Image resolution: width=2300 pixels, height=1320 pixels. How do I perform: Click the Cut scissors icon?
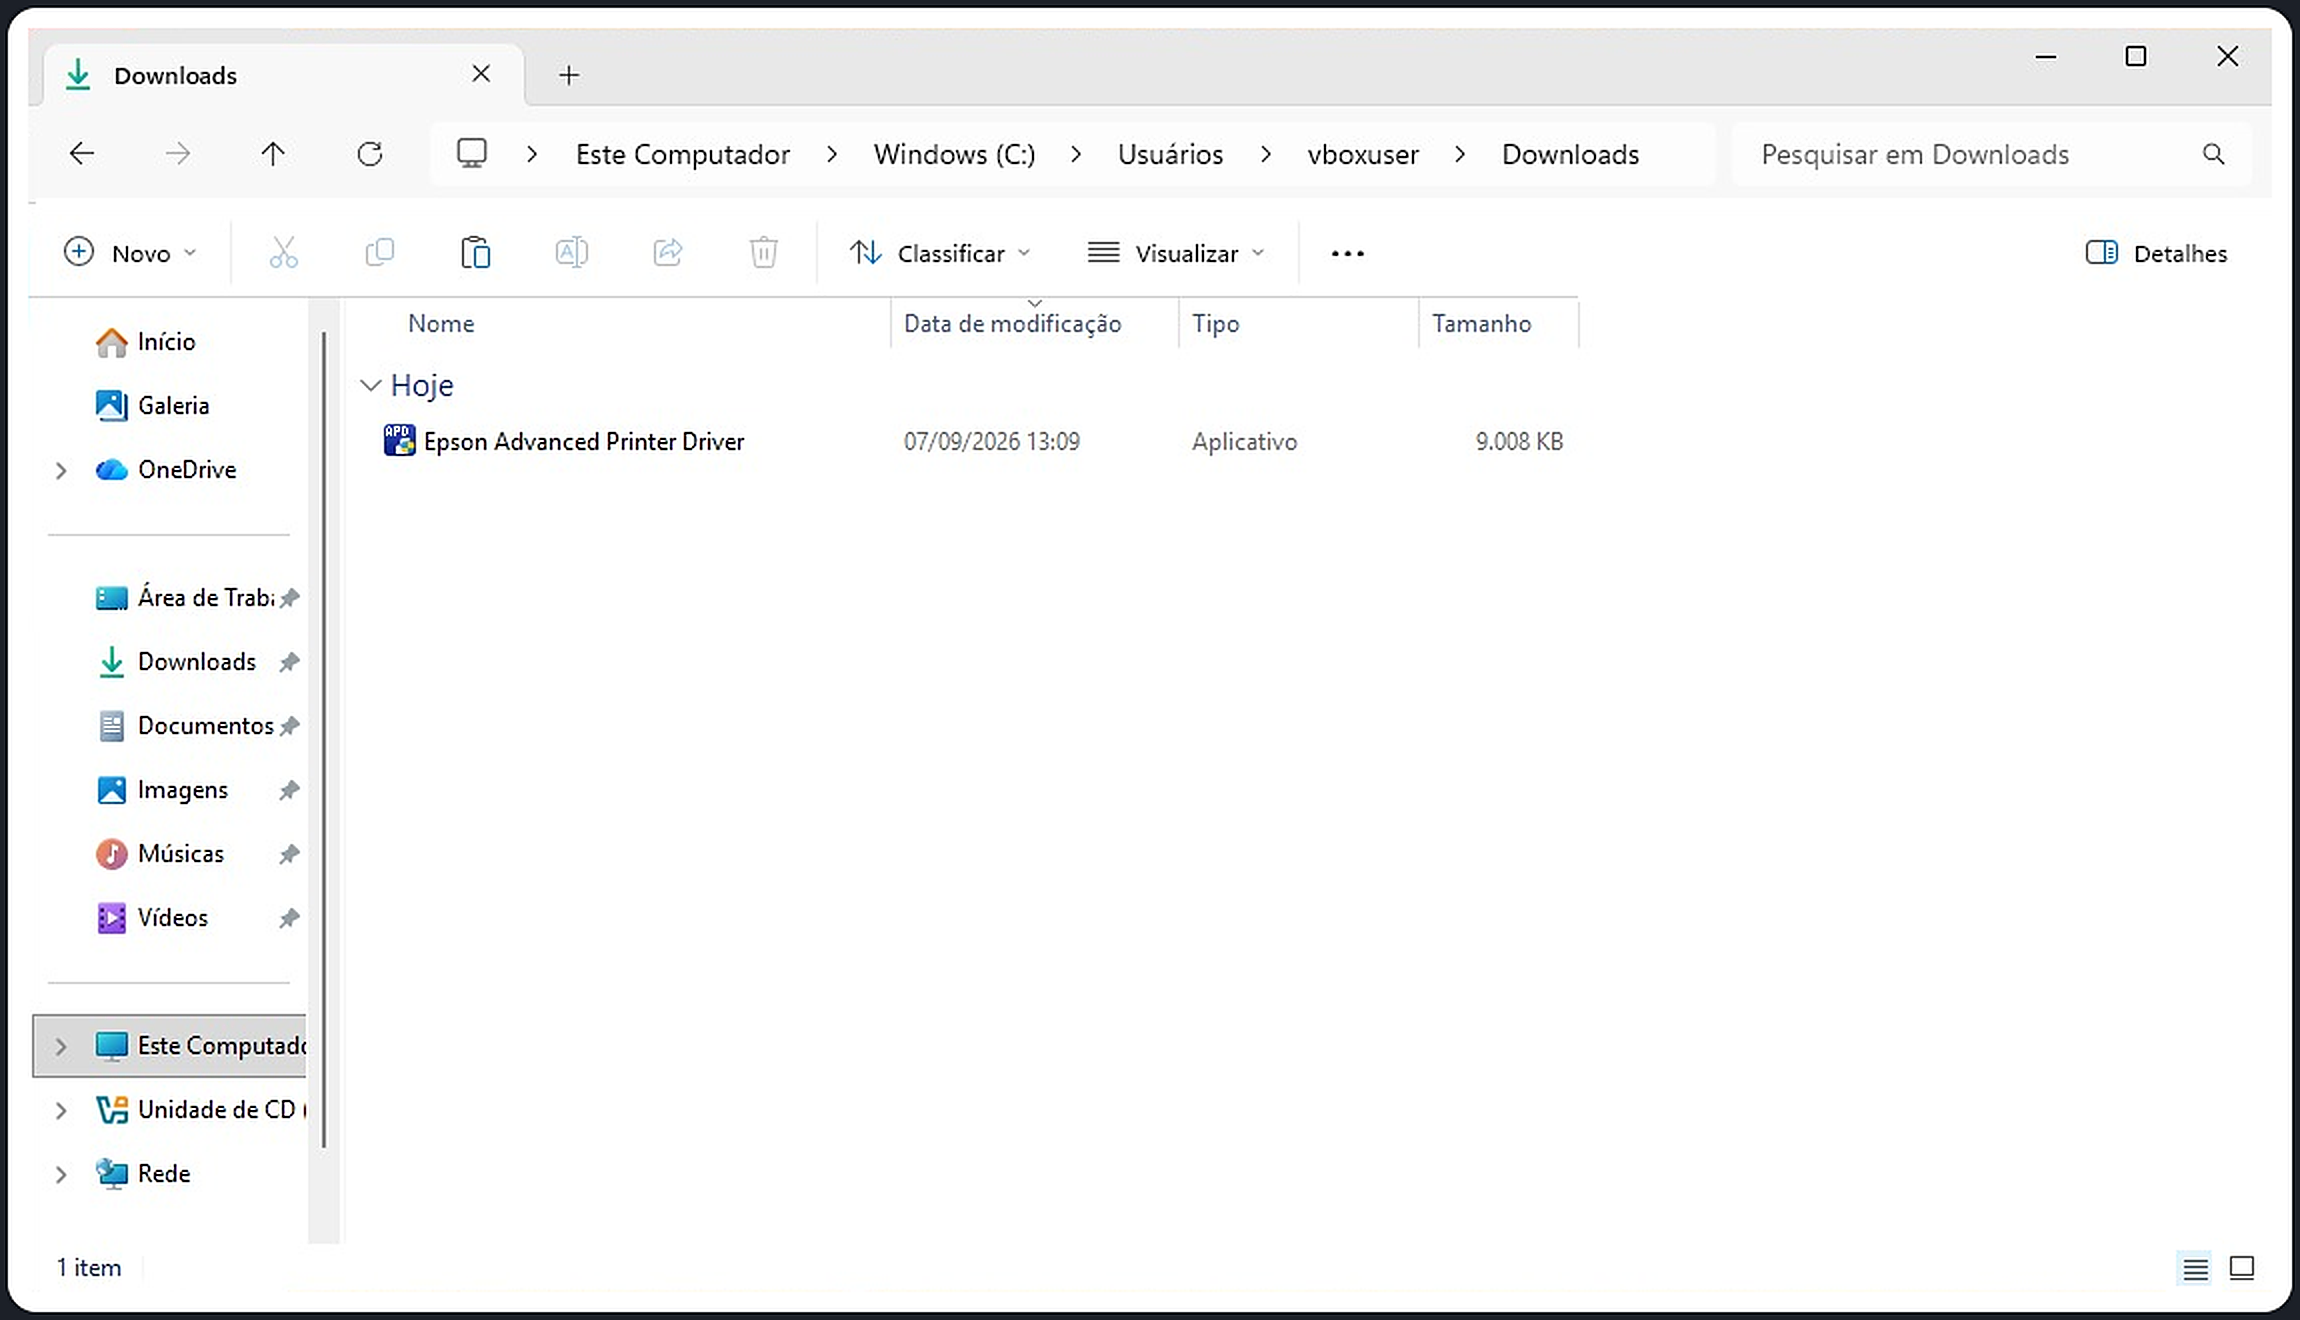click(284, 253)
